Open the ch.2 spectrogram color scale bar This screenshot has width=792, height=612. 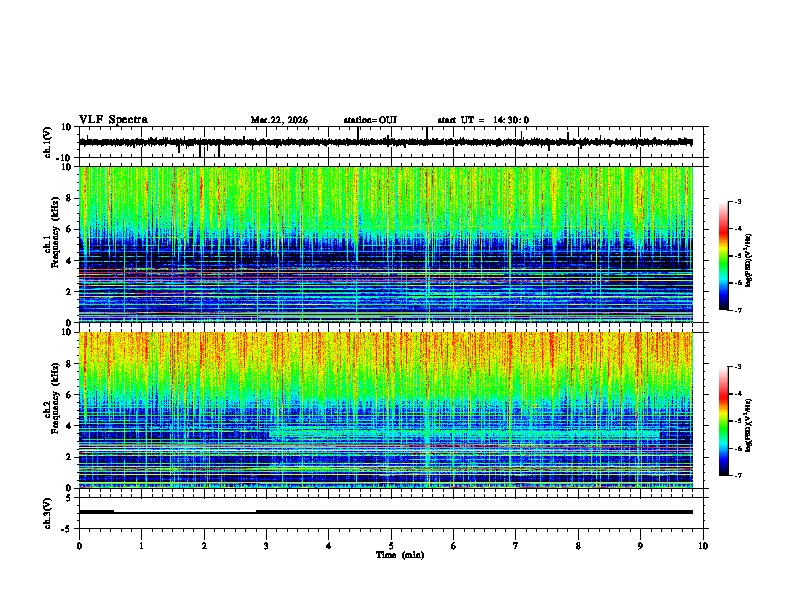(x=723, y=421)
